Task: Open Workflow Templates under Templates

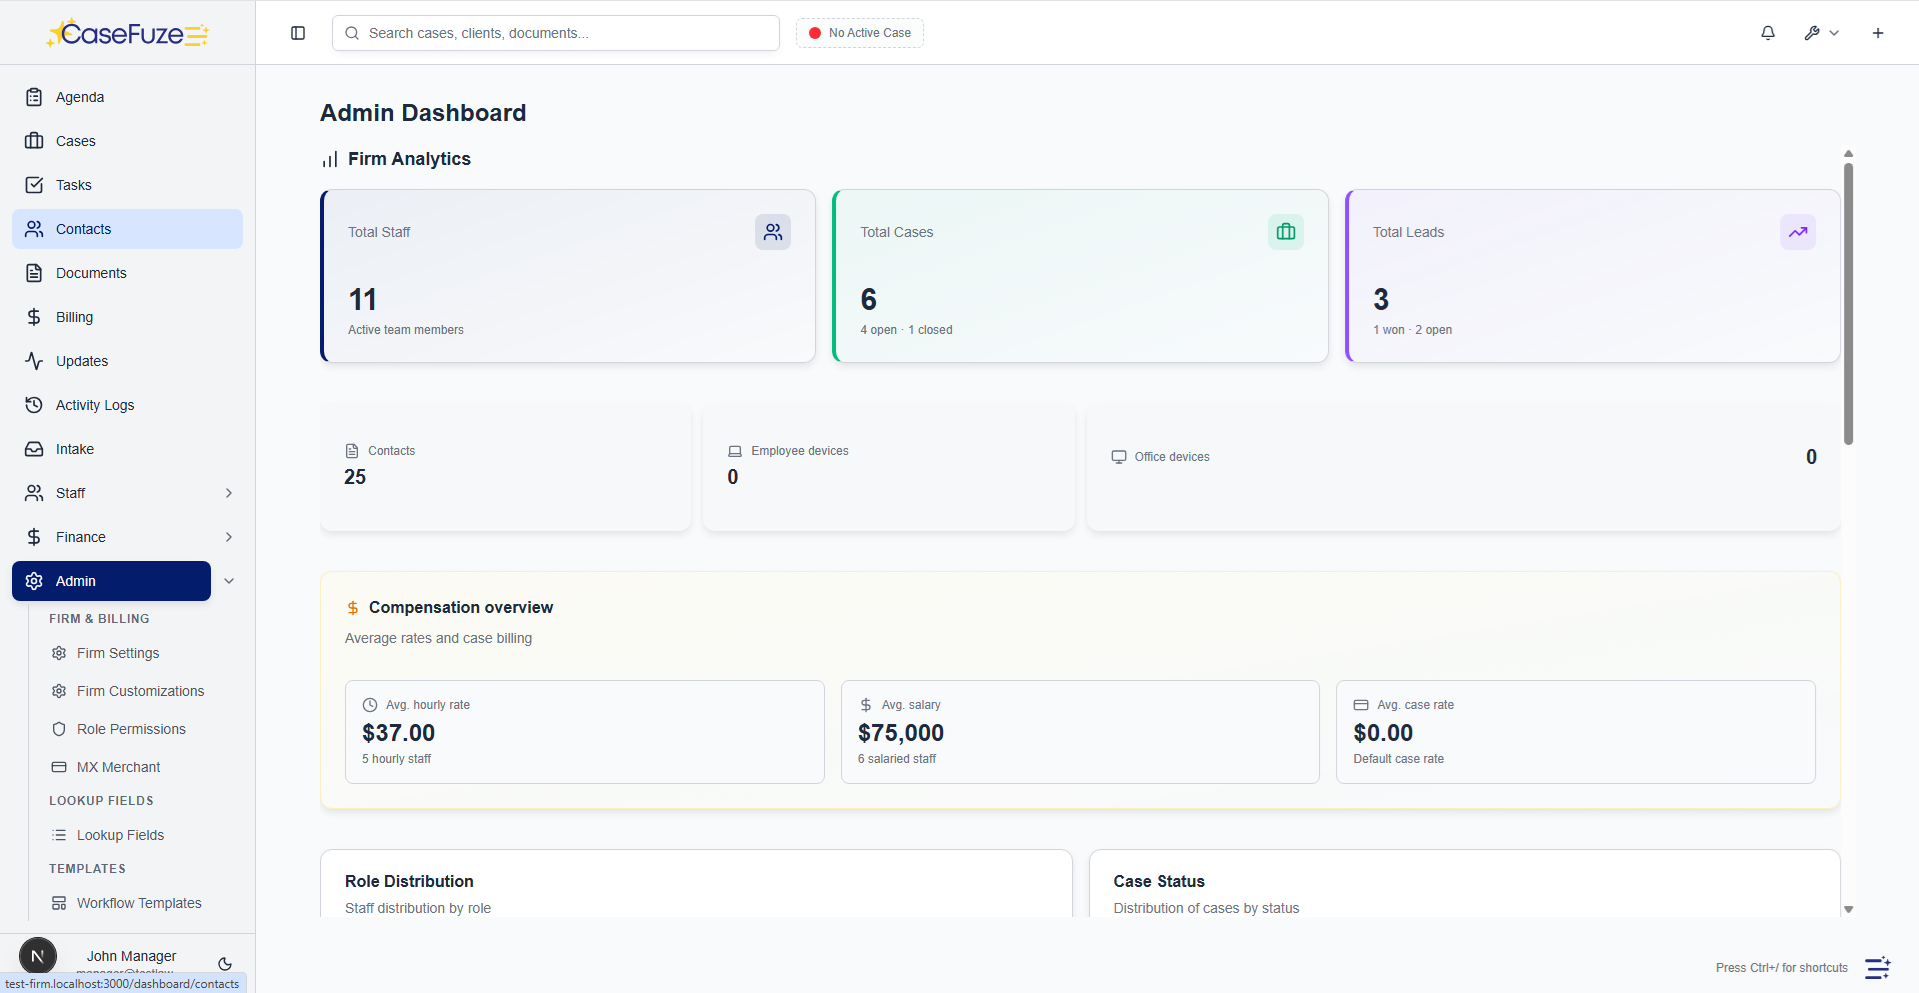Action: pos(139,903)
